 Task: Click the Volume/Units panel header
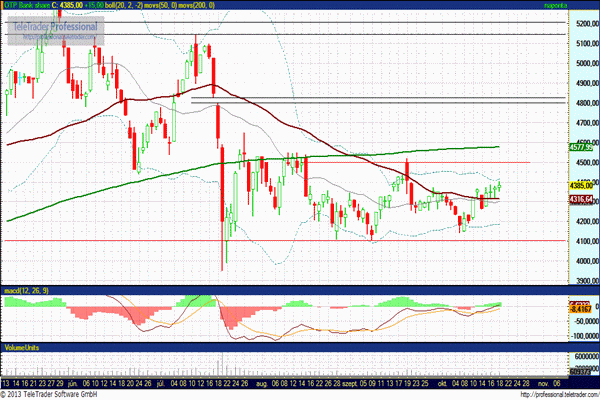point(25,347)
